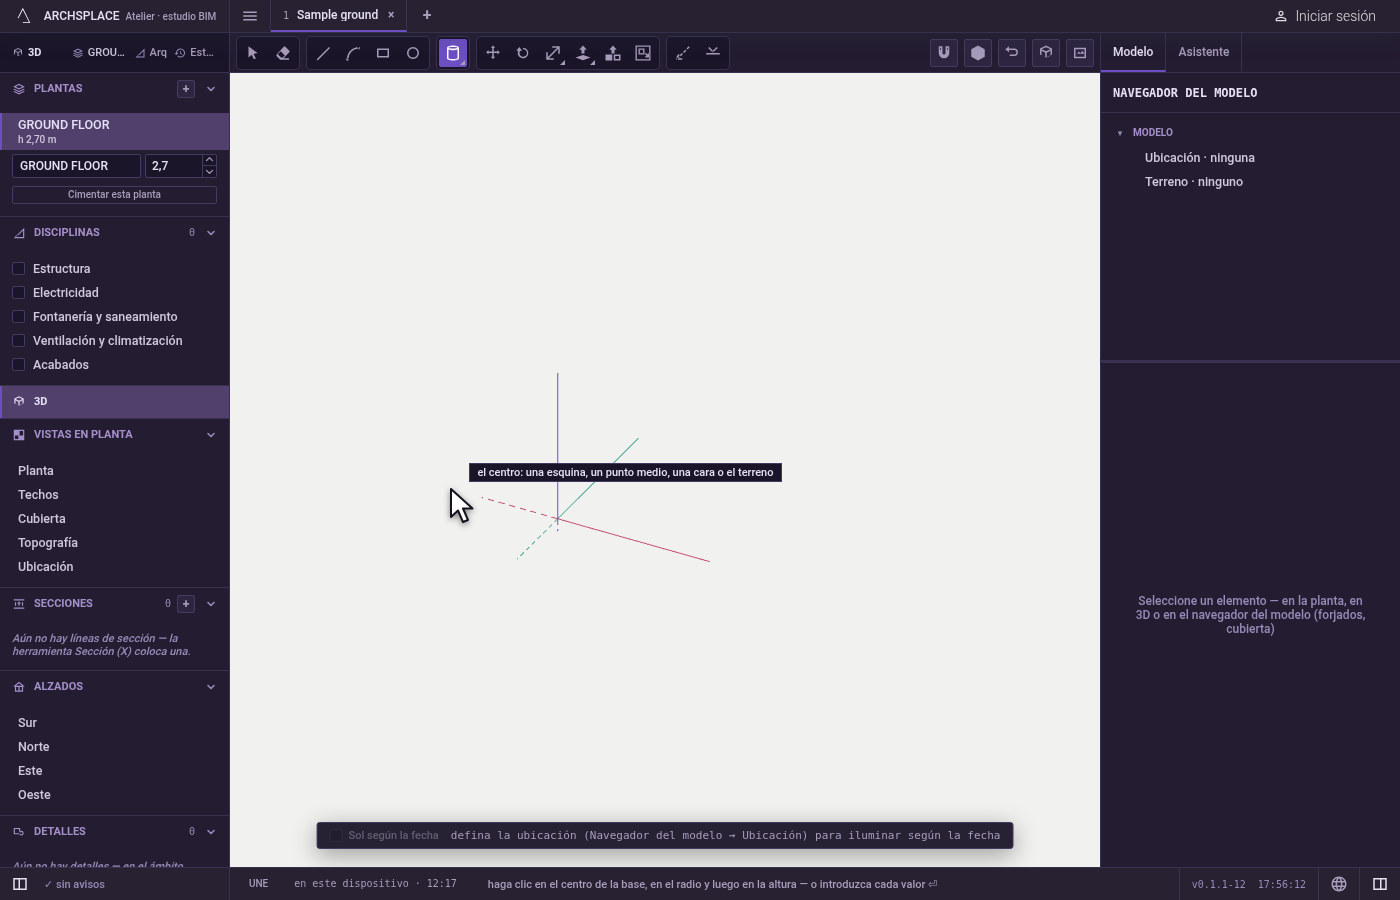Select the eraser tool
The height and width of the screenshot is (900, 1400).
pyautogui.click(x=283, y=53)
